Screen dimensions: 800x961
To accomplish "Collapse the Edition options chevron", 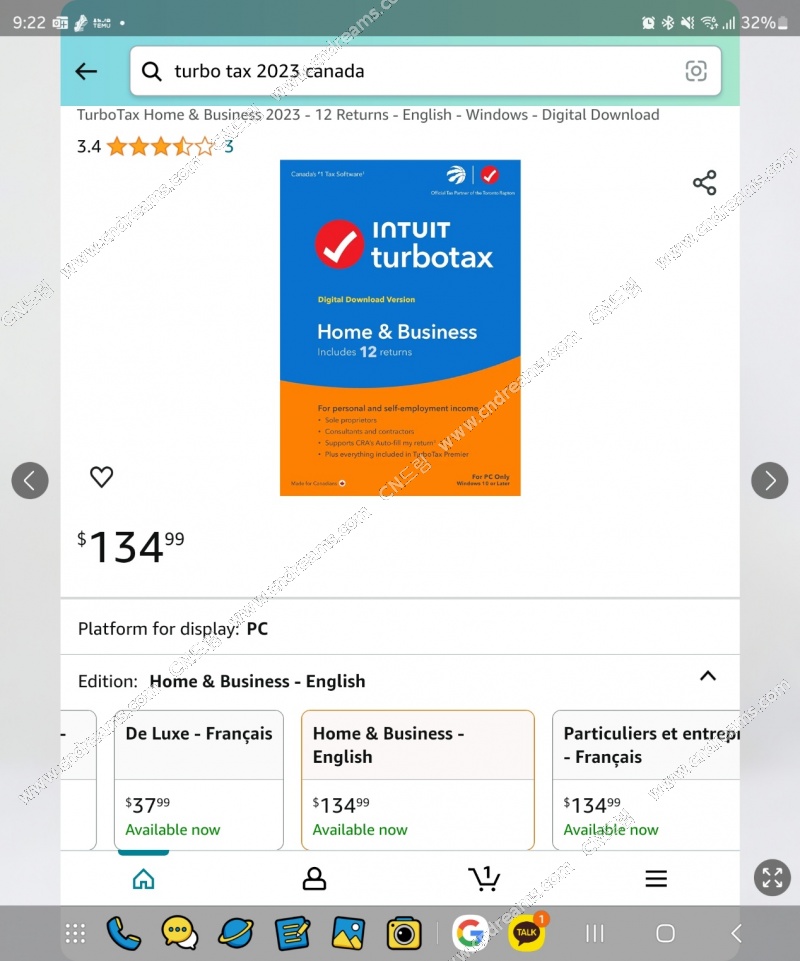I will point(708,676).
